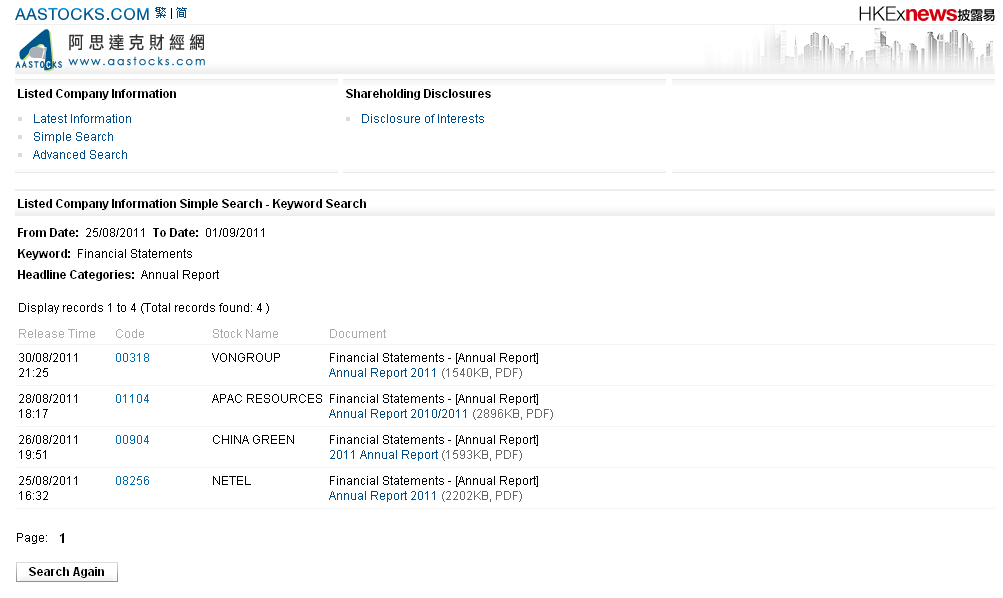The image size is (1003, 598).
Task: Click page number 1
Action: (x=62, y=539)
